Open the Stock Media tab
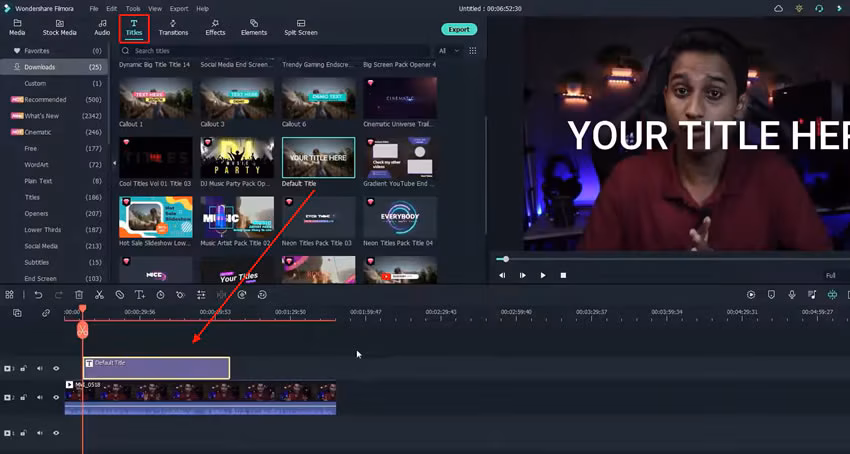Screen dimensions: 850x454 coord(60,28)
